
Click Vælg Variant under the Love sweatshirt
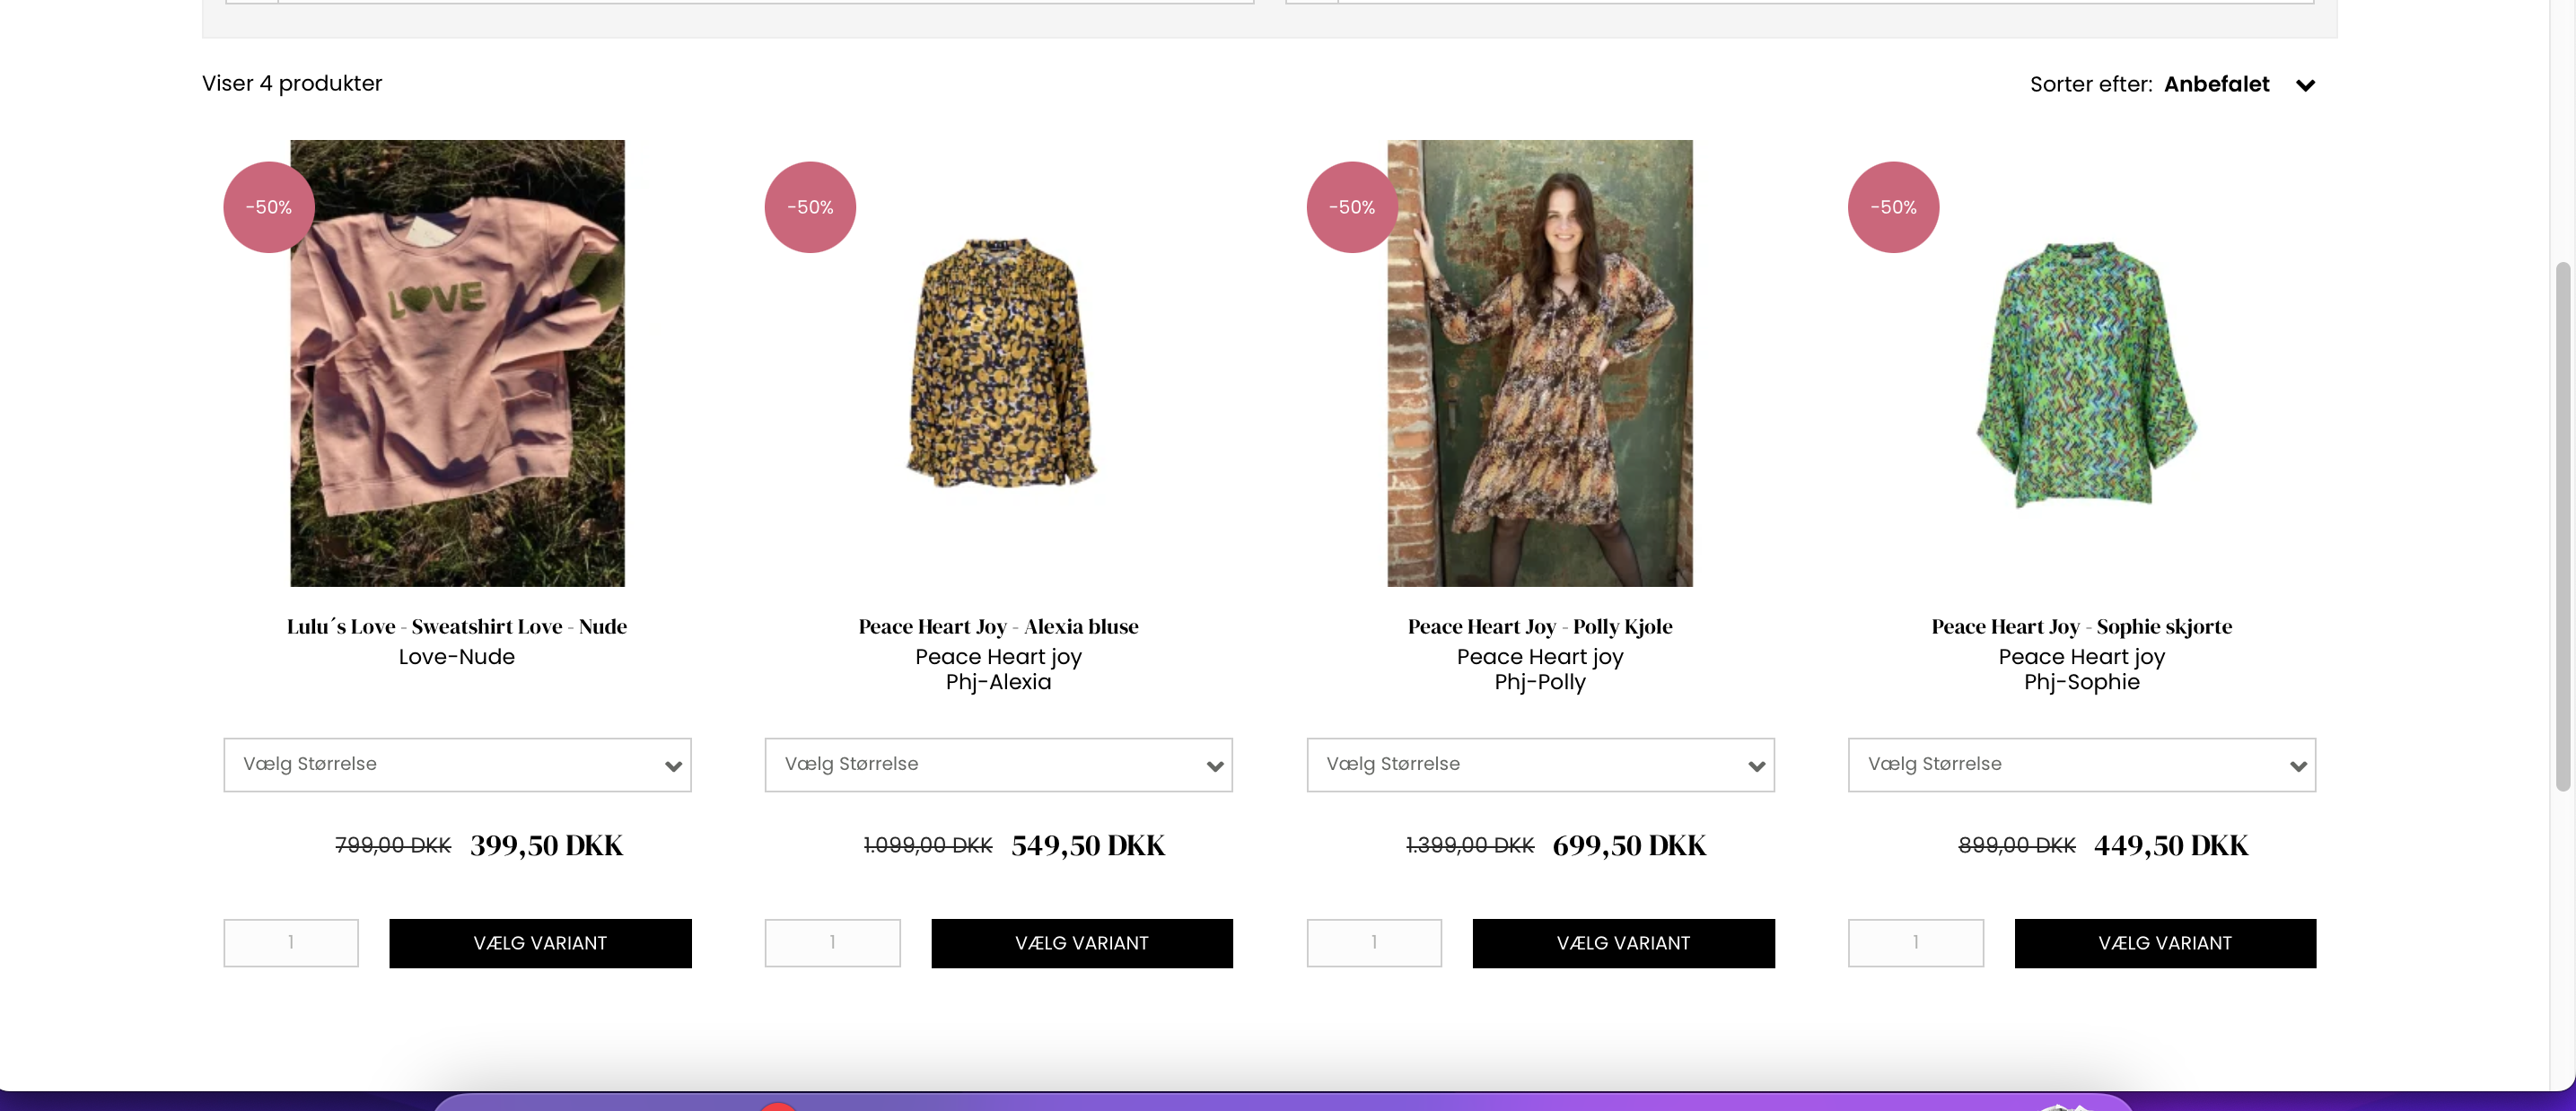540,943
